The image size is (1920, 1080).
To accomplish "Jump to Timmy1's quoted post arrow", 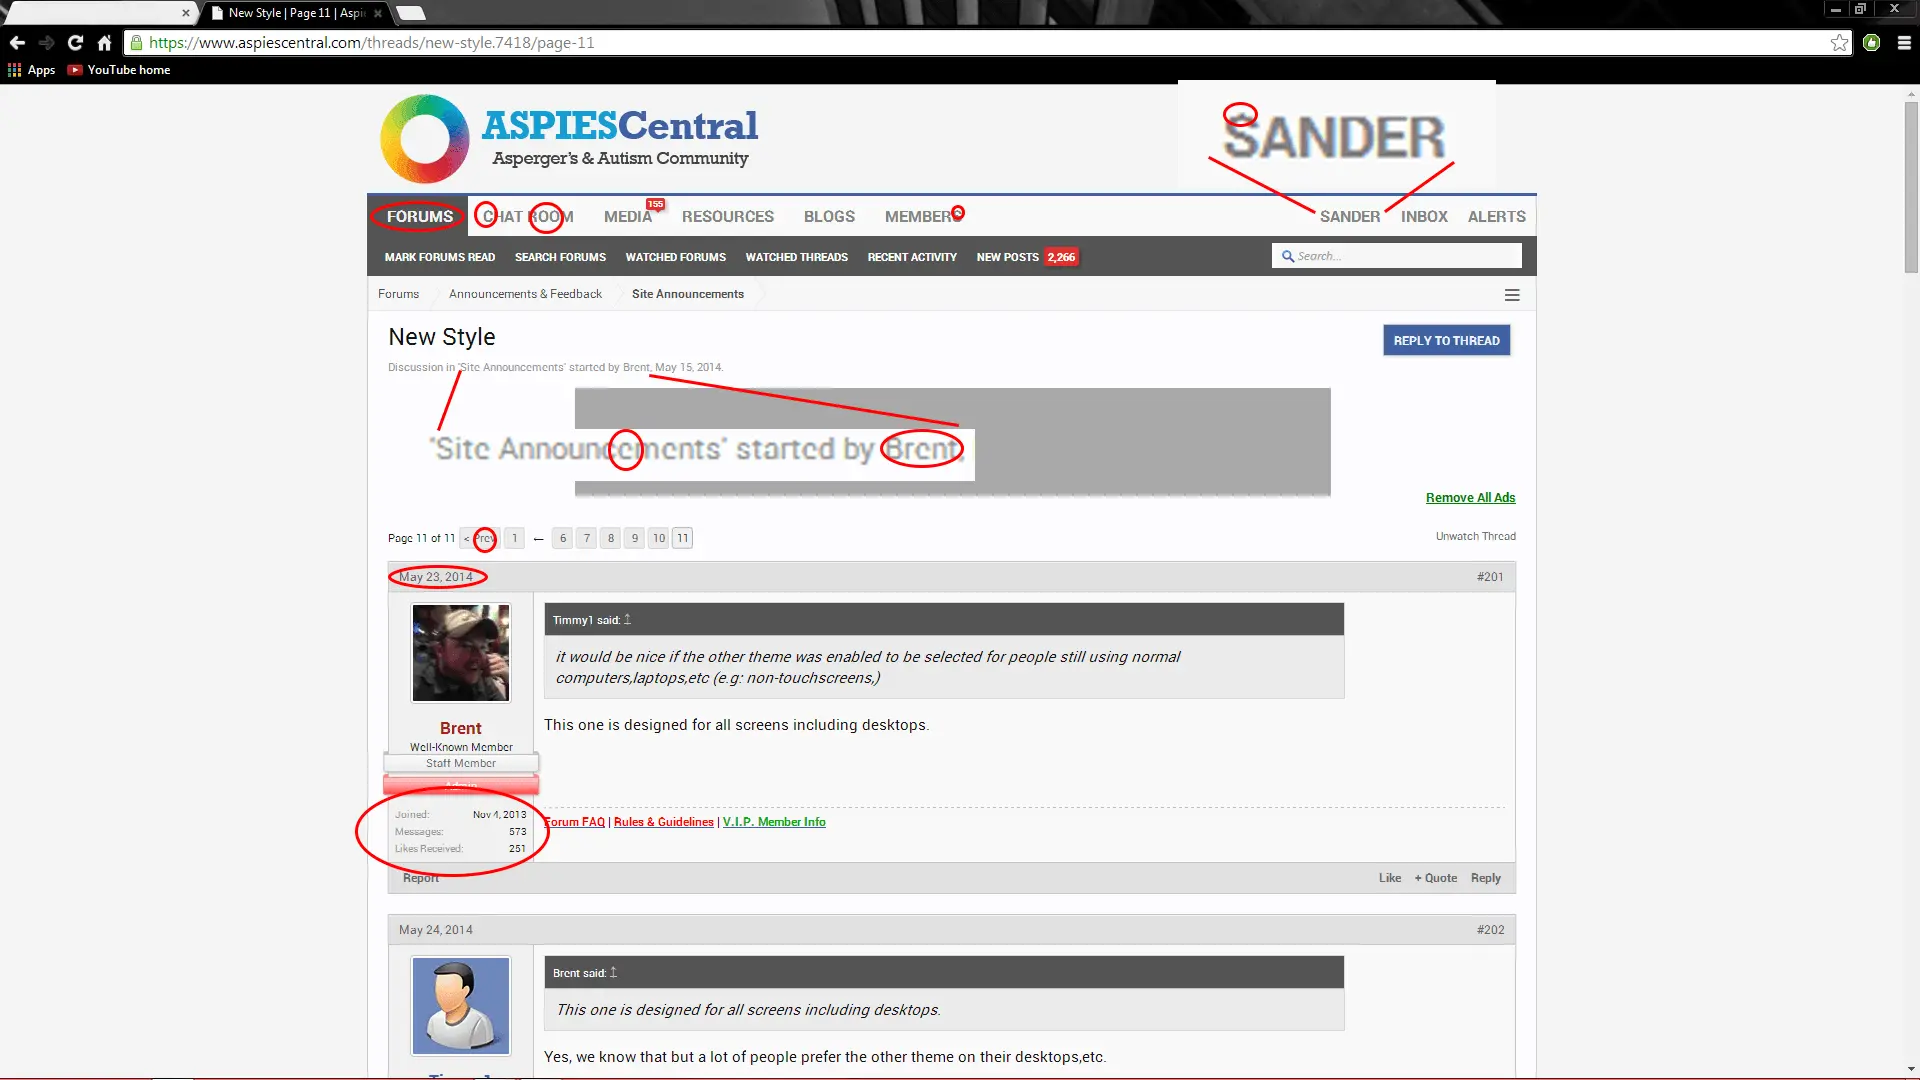I will [x=627, y=620].
